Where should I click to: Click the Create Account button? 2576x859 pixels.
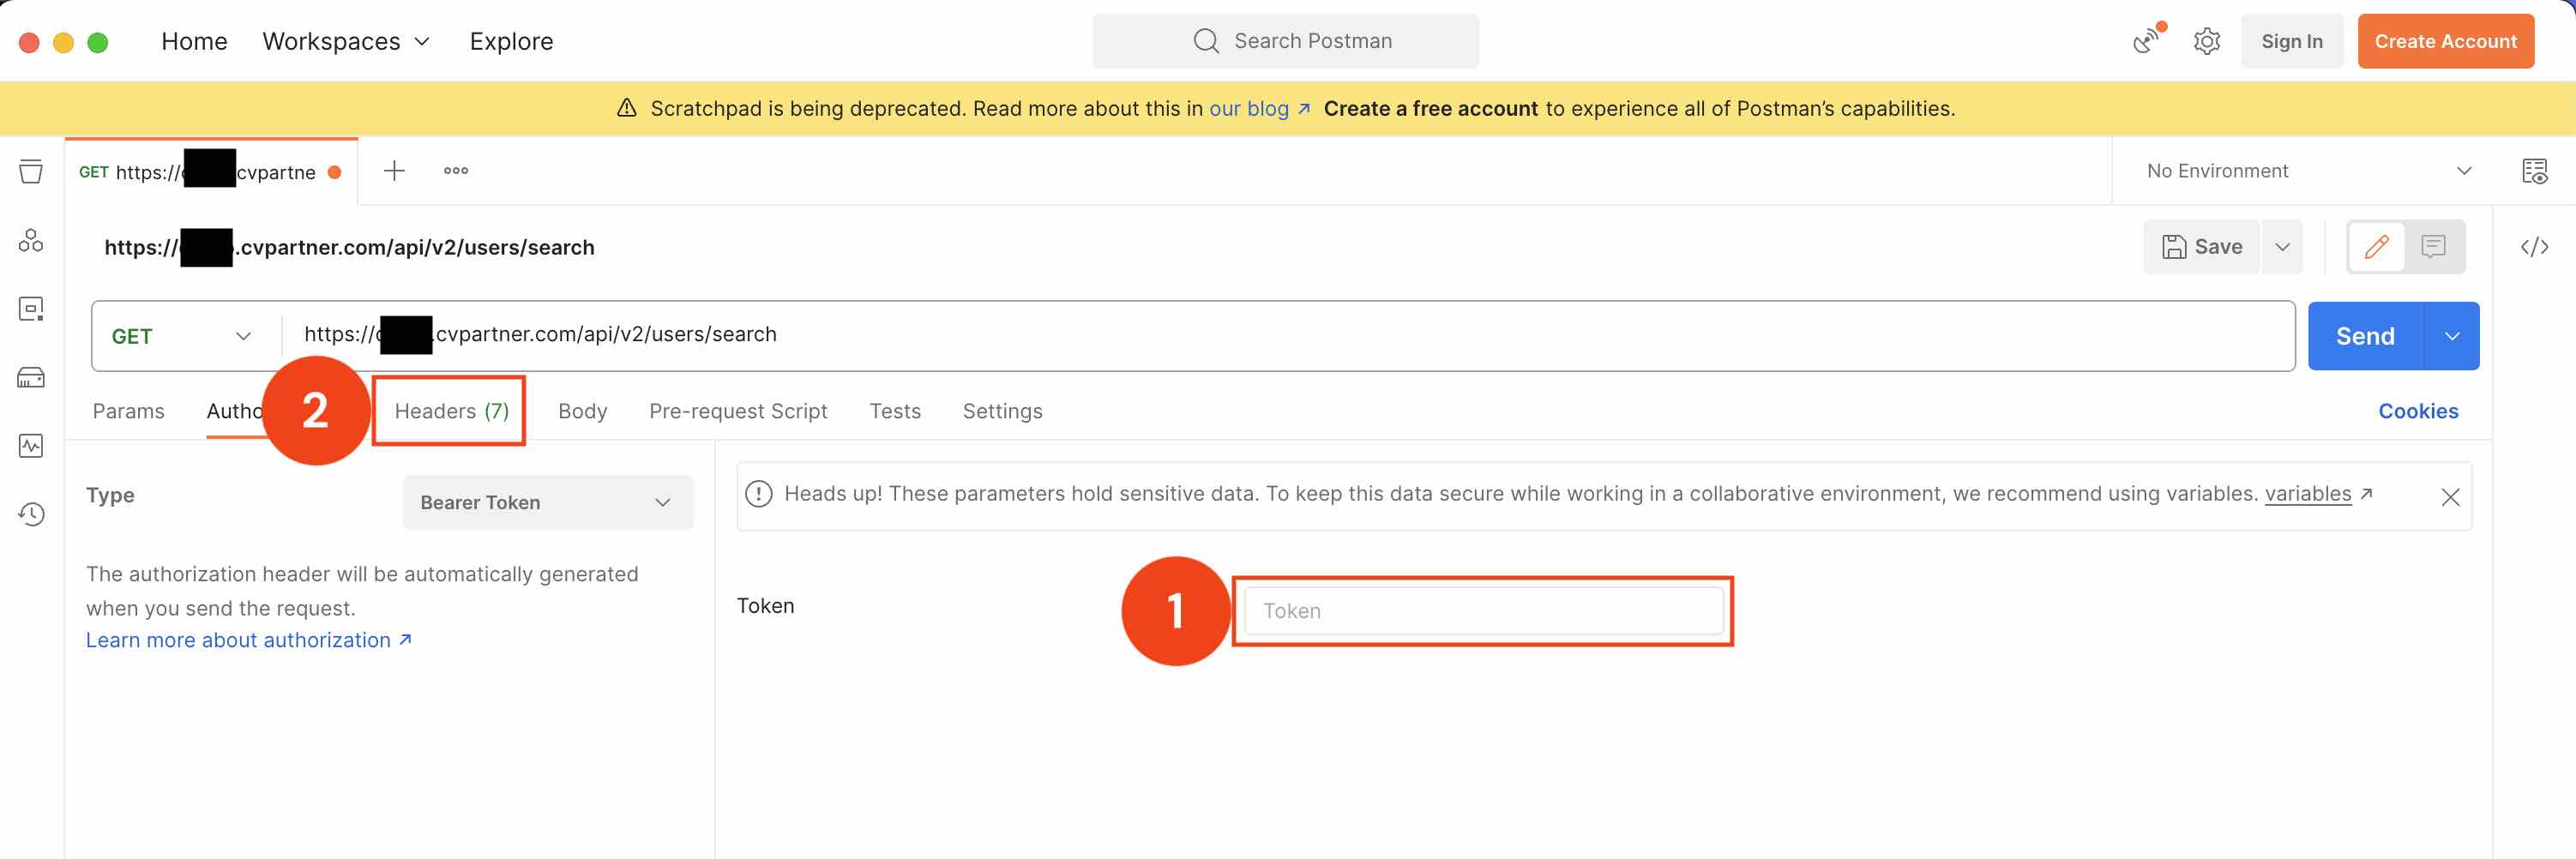coord(2445,41)
